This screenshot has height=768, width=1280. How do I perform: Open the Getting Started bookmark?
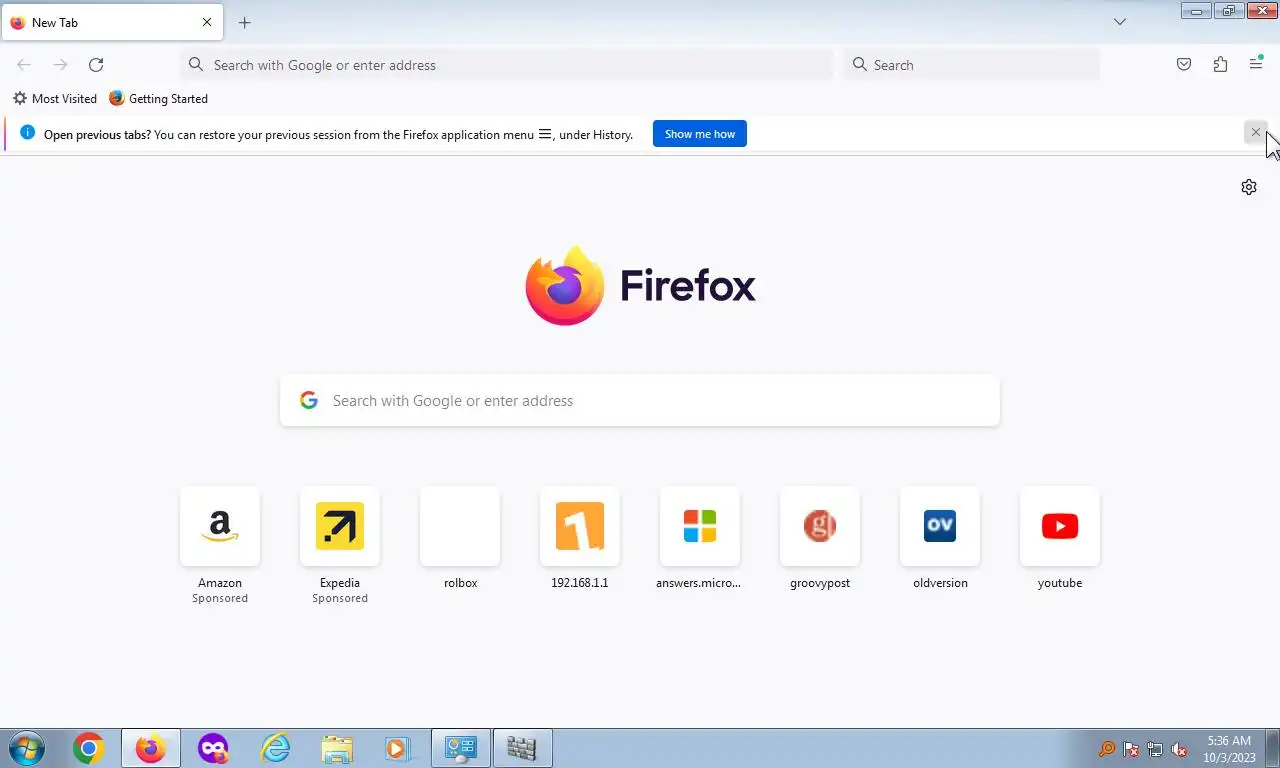click(159, 98)
